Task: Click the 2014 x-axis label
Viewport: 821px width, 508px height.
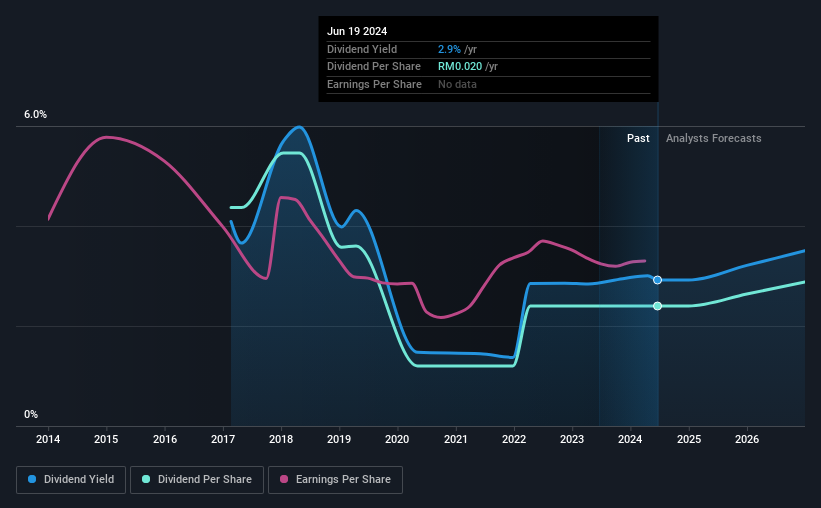Action: [48, 439]
